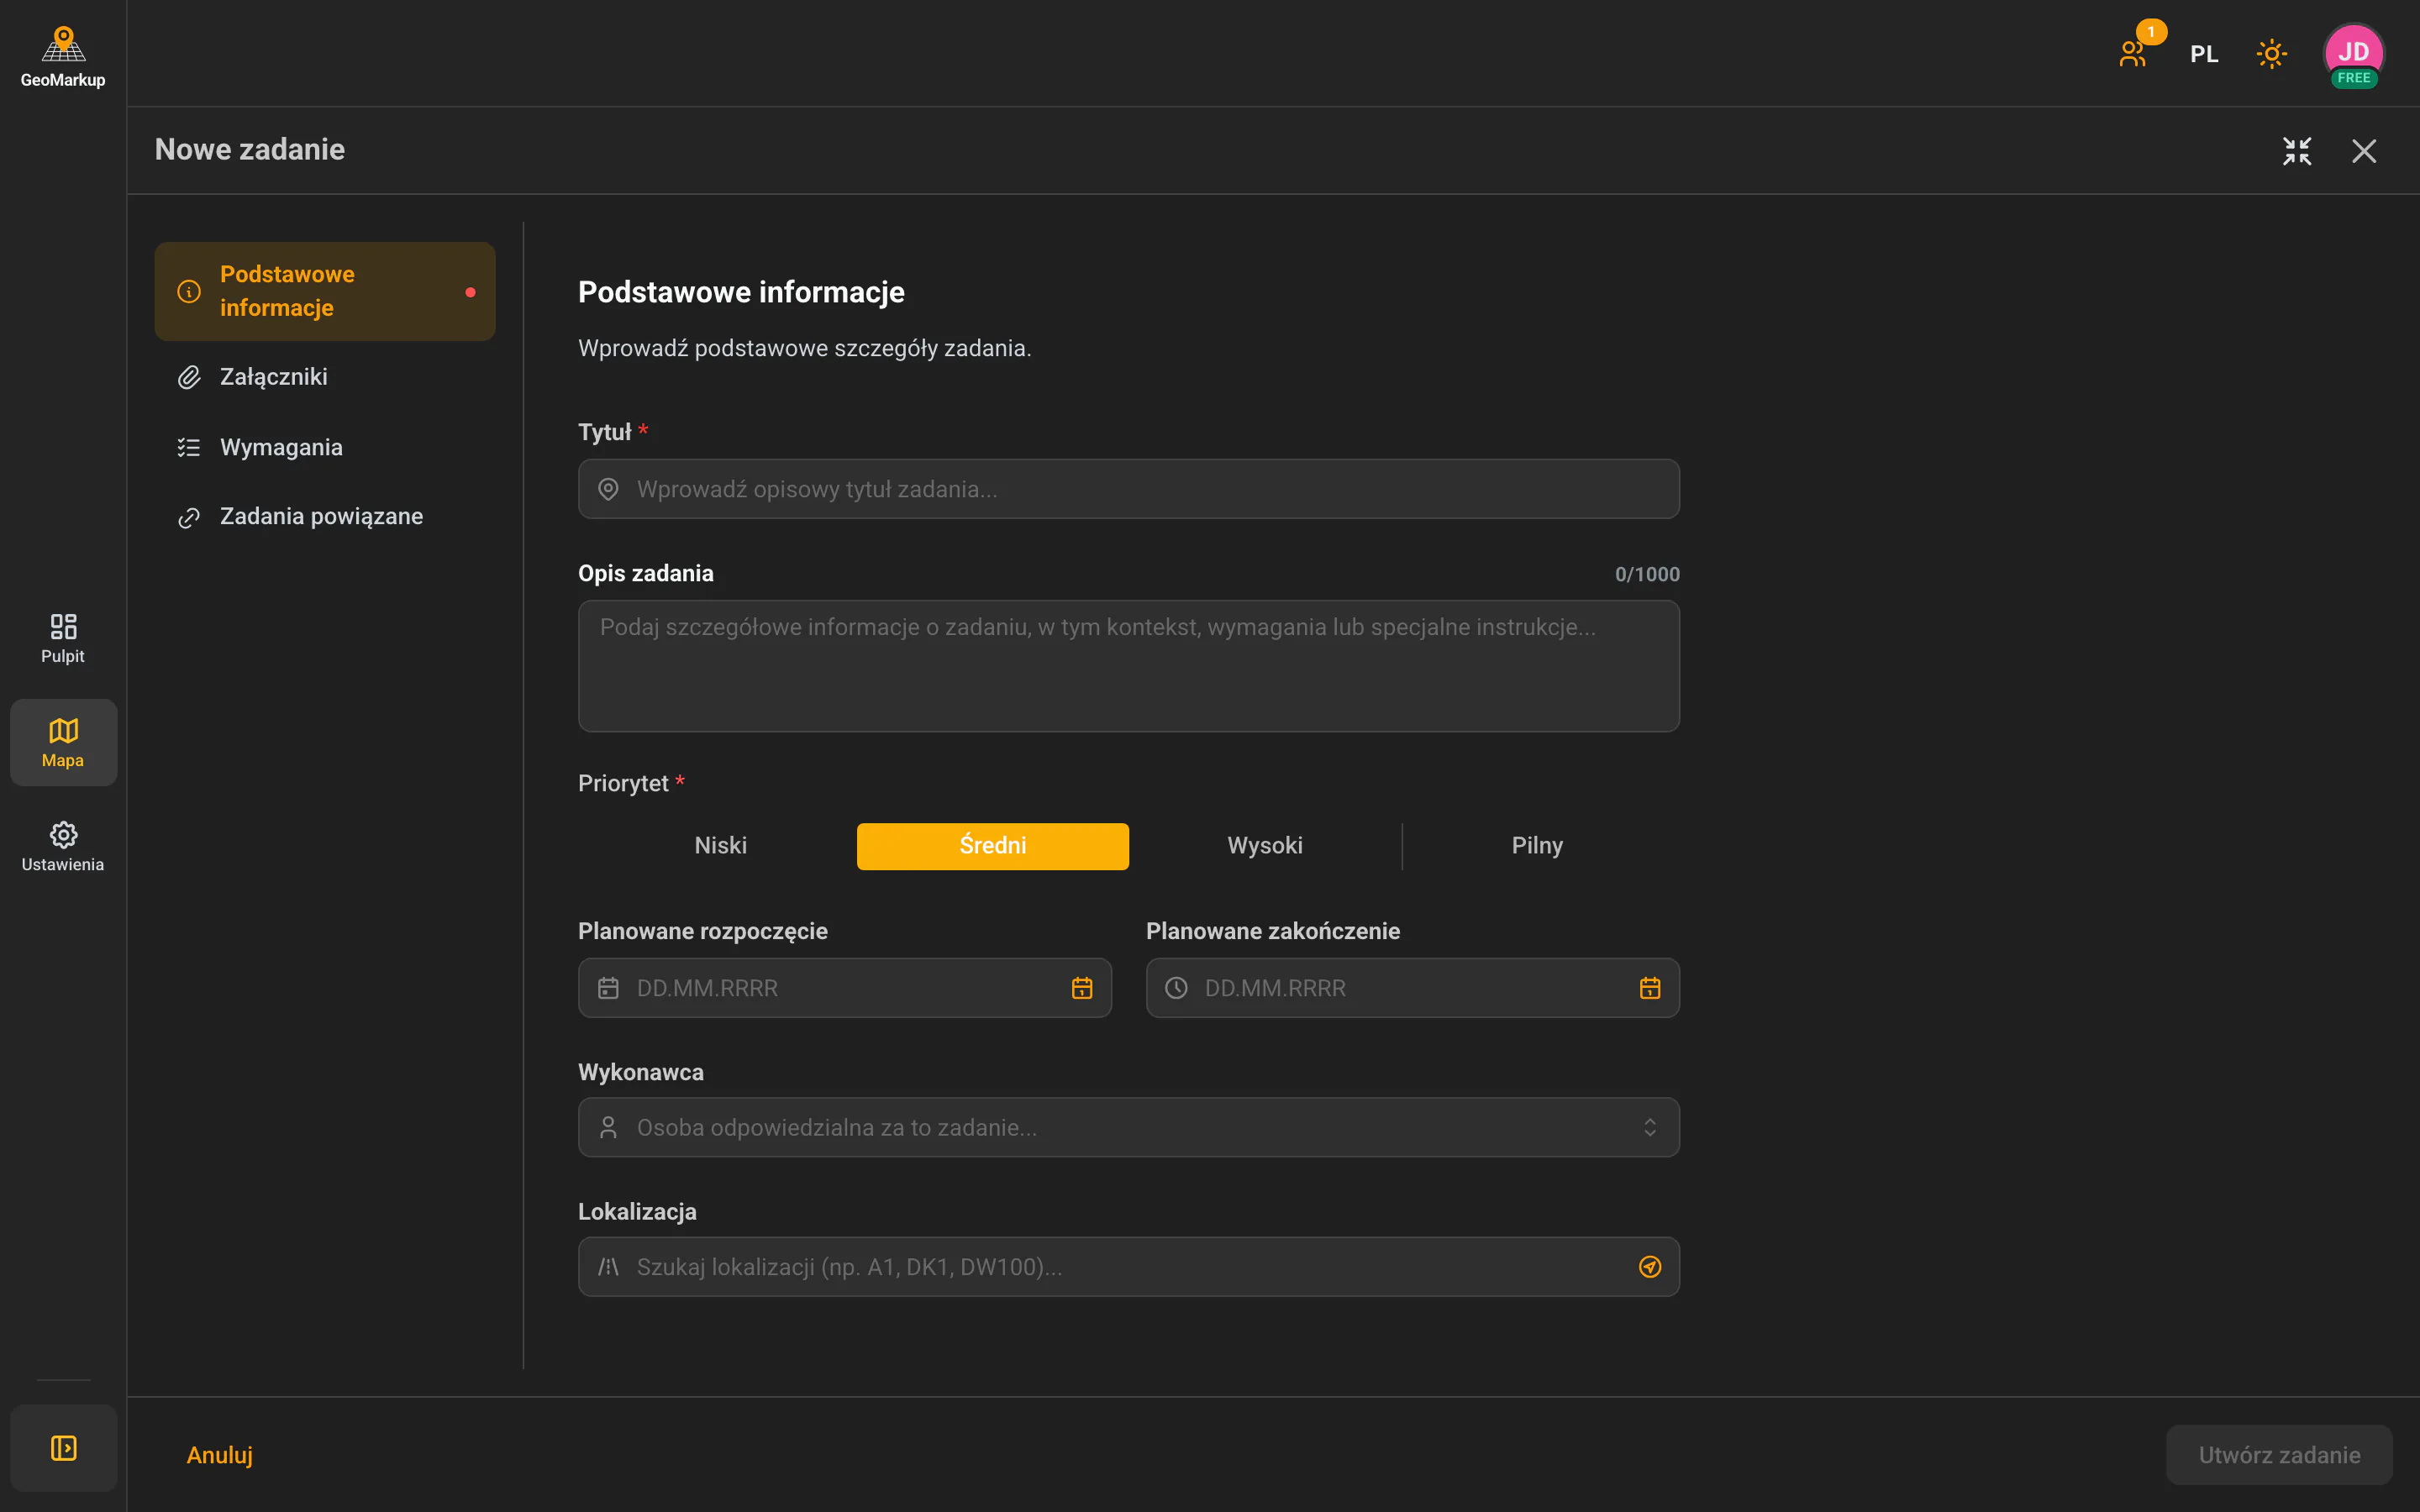Select Niski priority option
2420x1512 pixels.
click(x=721, y=846)
